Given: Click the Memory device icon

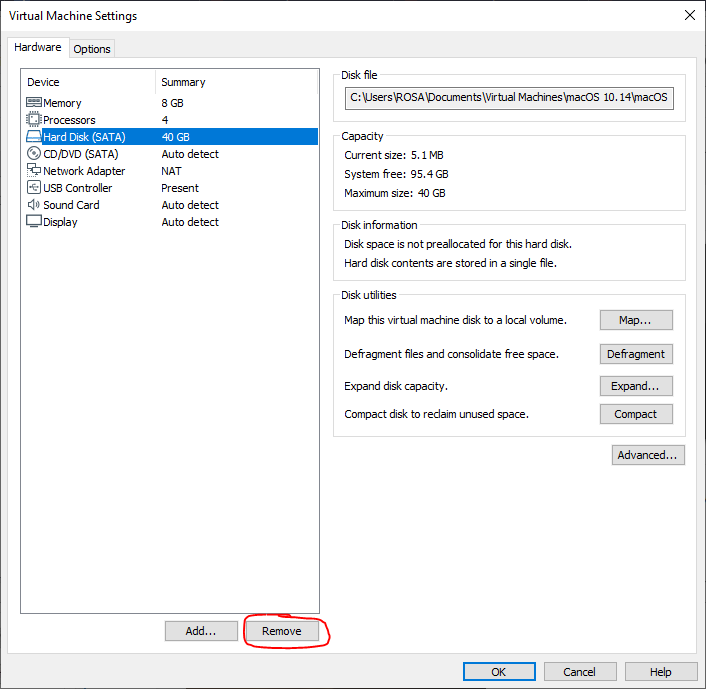Looking at the screenshot, I should click(x=34, y=103).
